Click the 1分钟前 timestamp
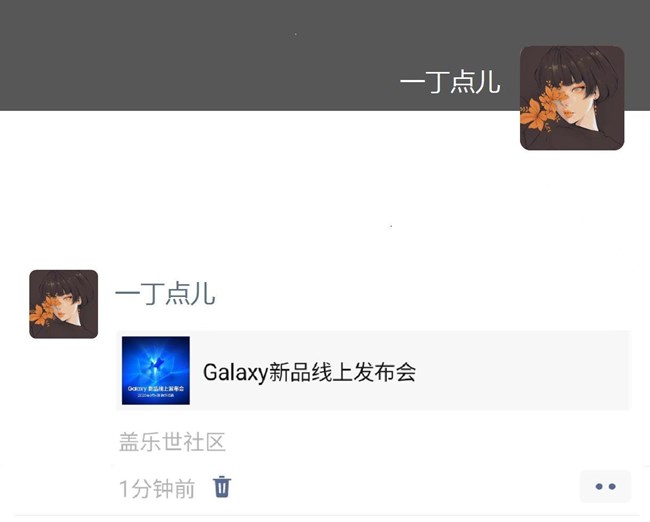The width and height of the screenshot is (650, 522). tap(157, 488)
